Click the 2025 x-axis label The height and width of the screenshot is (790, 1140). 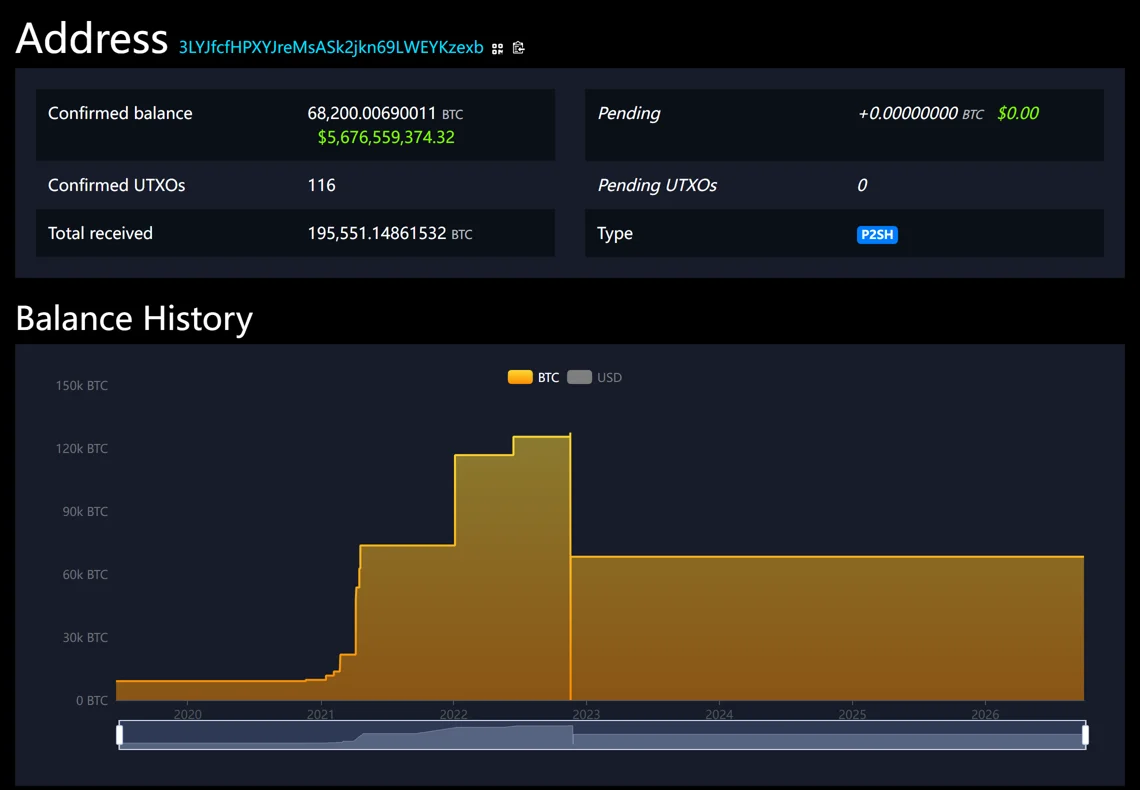tap(852, 714)
